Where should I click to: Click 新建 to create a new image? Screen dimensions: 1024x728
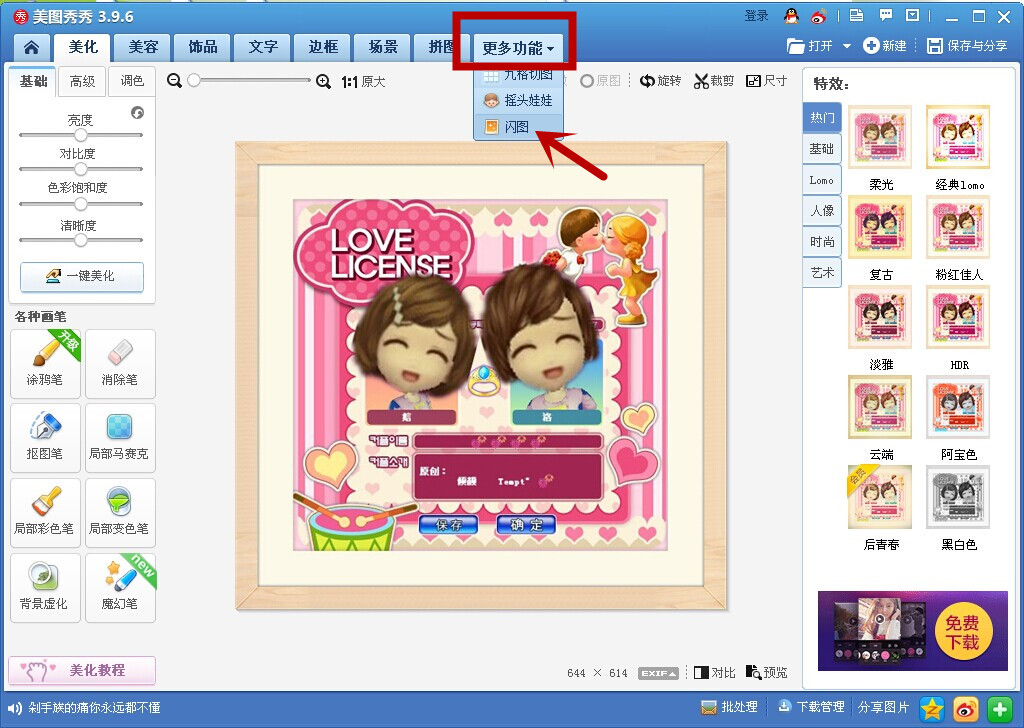tap(885, 46)
